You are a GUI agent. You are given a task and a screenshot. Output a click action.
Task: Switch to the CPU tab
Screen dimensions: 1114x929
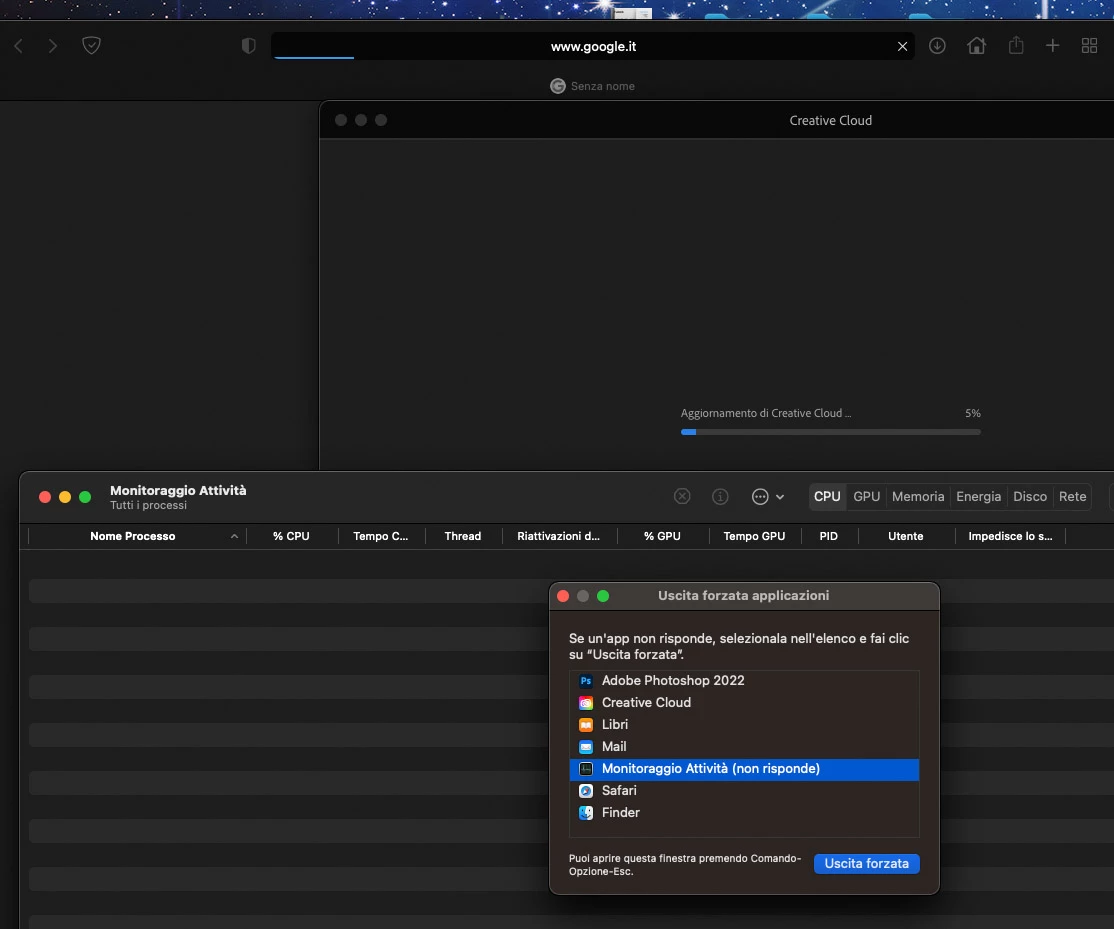coord(827,496)
